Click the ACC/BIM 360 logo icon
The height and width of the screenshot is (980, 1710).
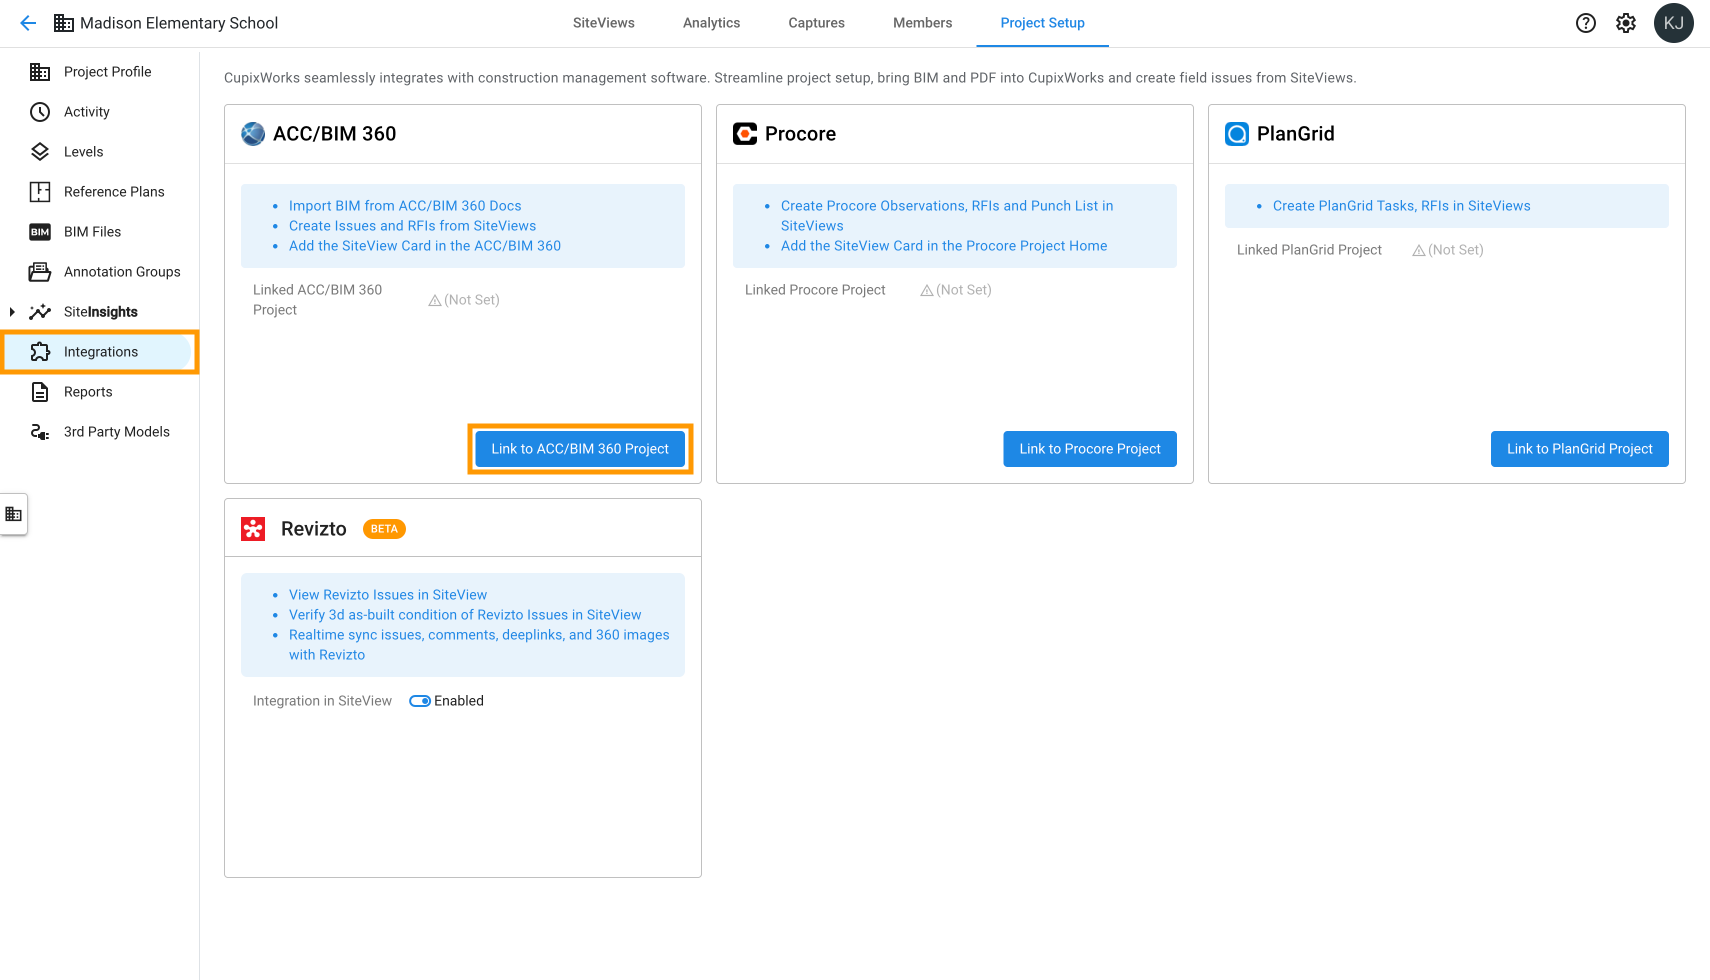[253, 134]
